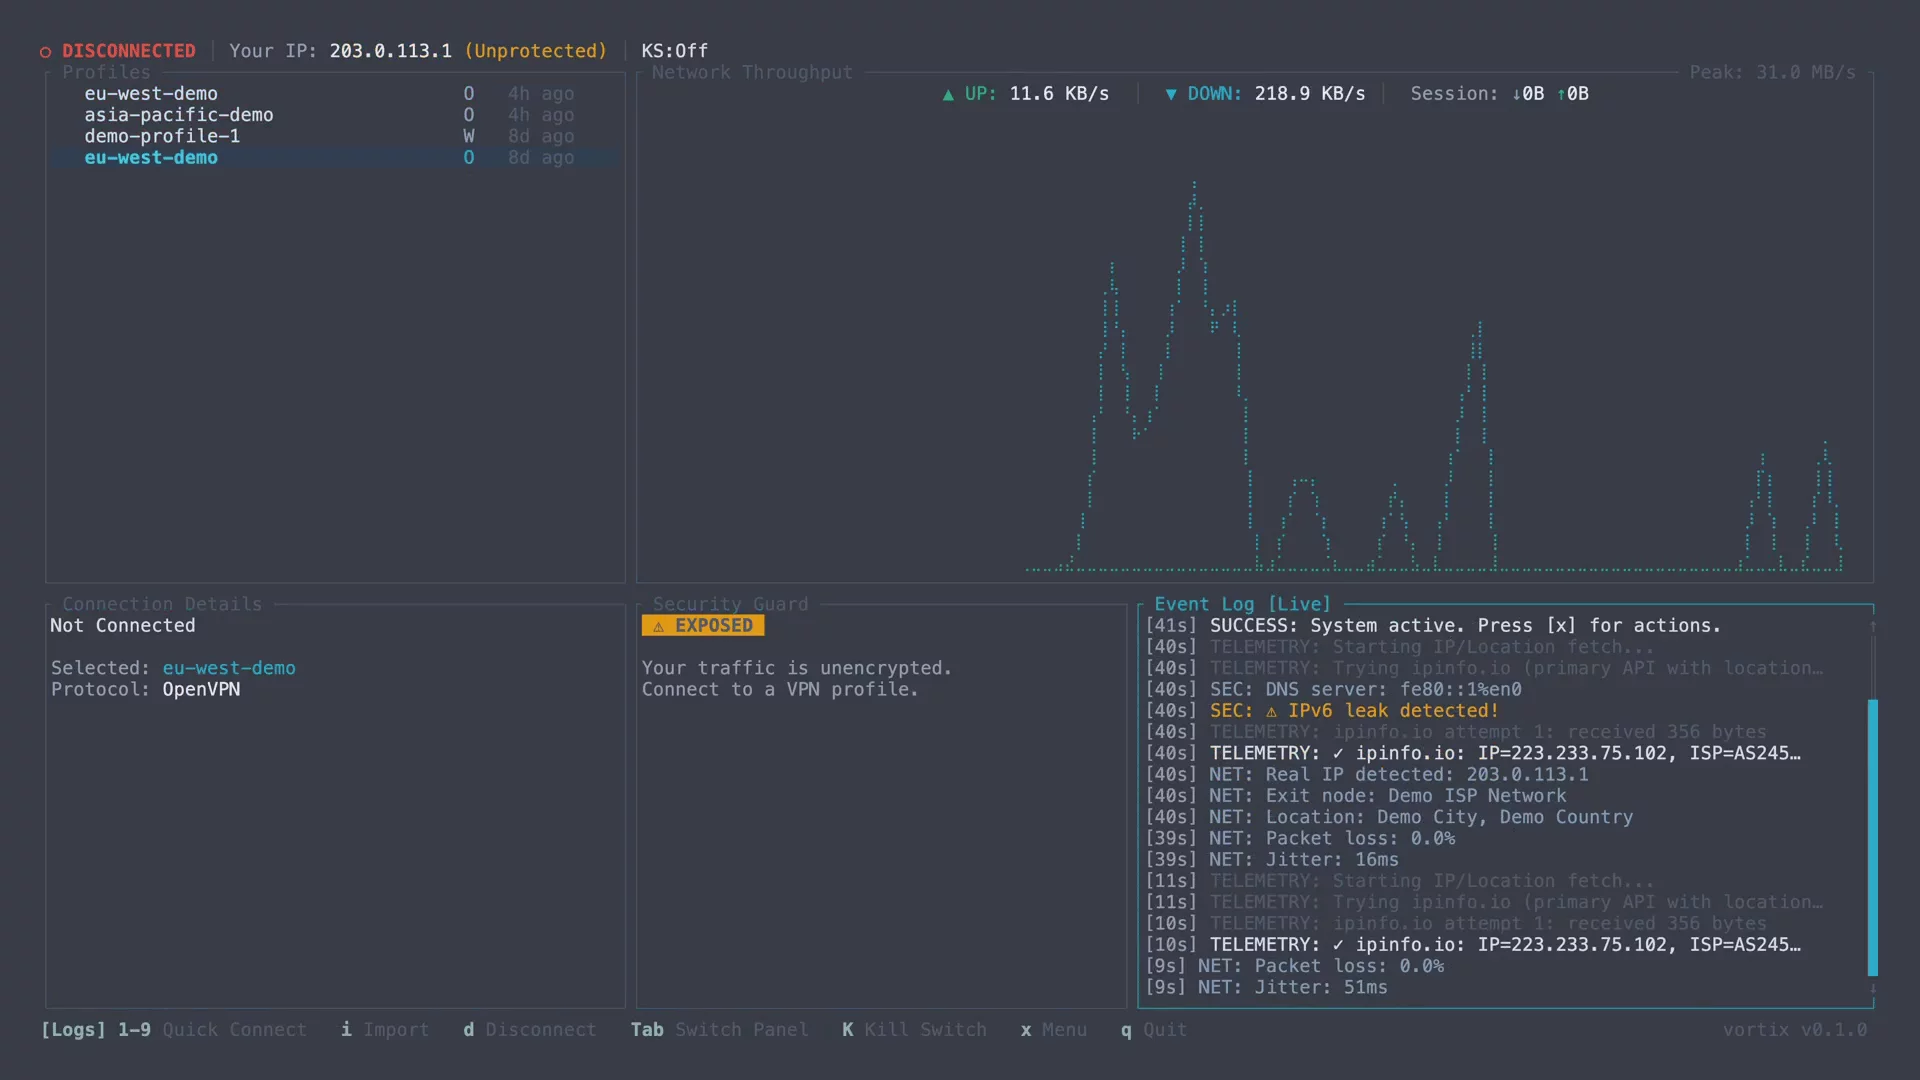The image size is (1920, 1080).
Task: Expand the Connection Details panel
Action: [x=160, y=603]
